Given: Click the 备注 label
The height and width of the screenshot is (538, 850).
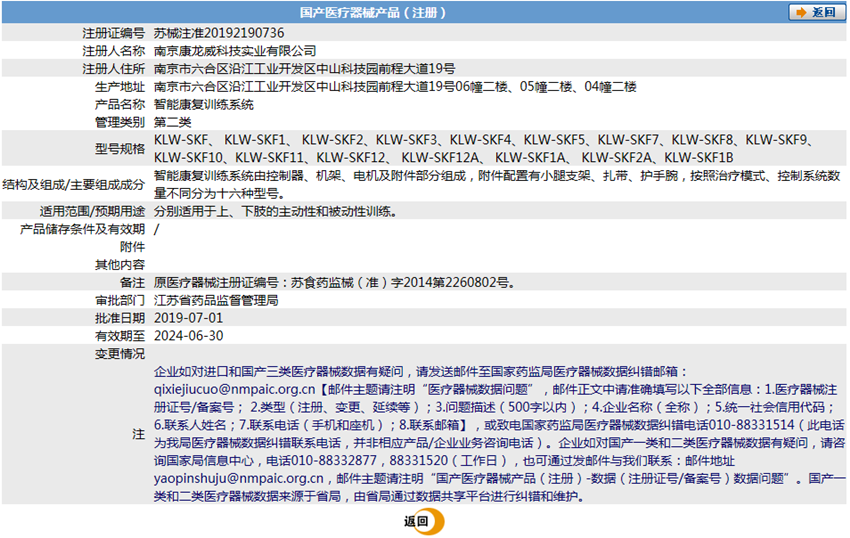Looking at the screenshot, I should click(x=132, y=283).
